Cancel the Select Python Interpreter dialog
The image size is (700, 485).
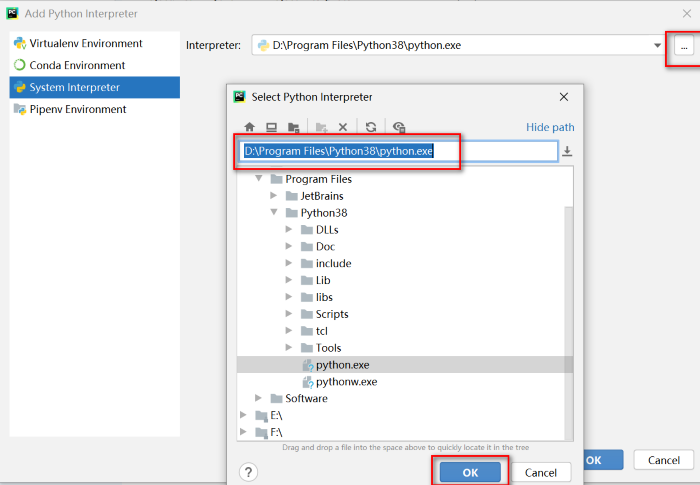coord(541,472)
